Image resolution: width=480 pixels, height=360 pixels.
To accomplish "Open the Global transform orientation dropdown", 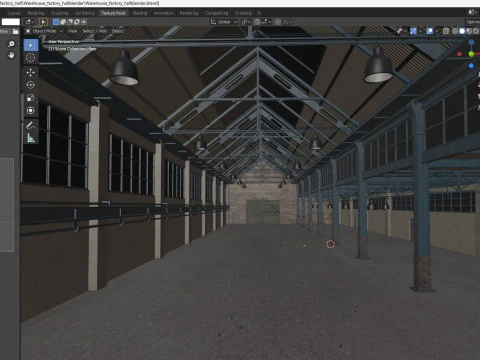I will [224, 22].
